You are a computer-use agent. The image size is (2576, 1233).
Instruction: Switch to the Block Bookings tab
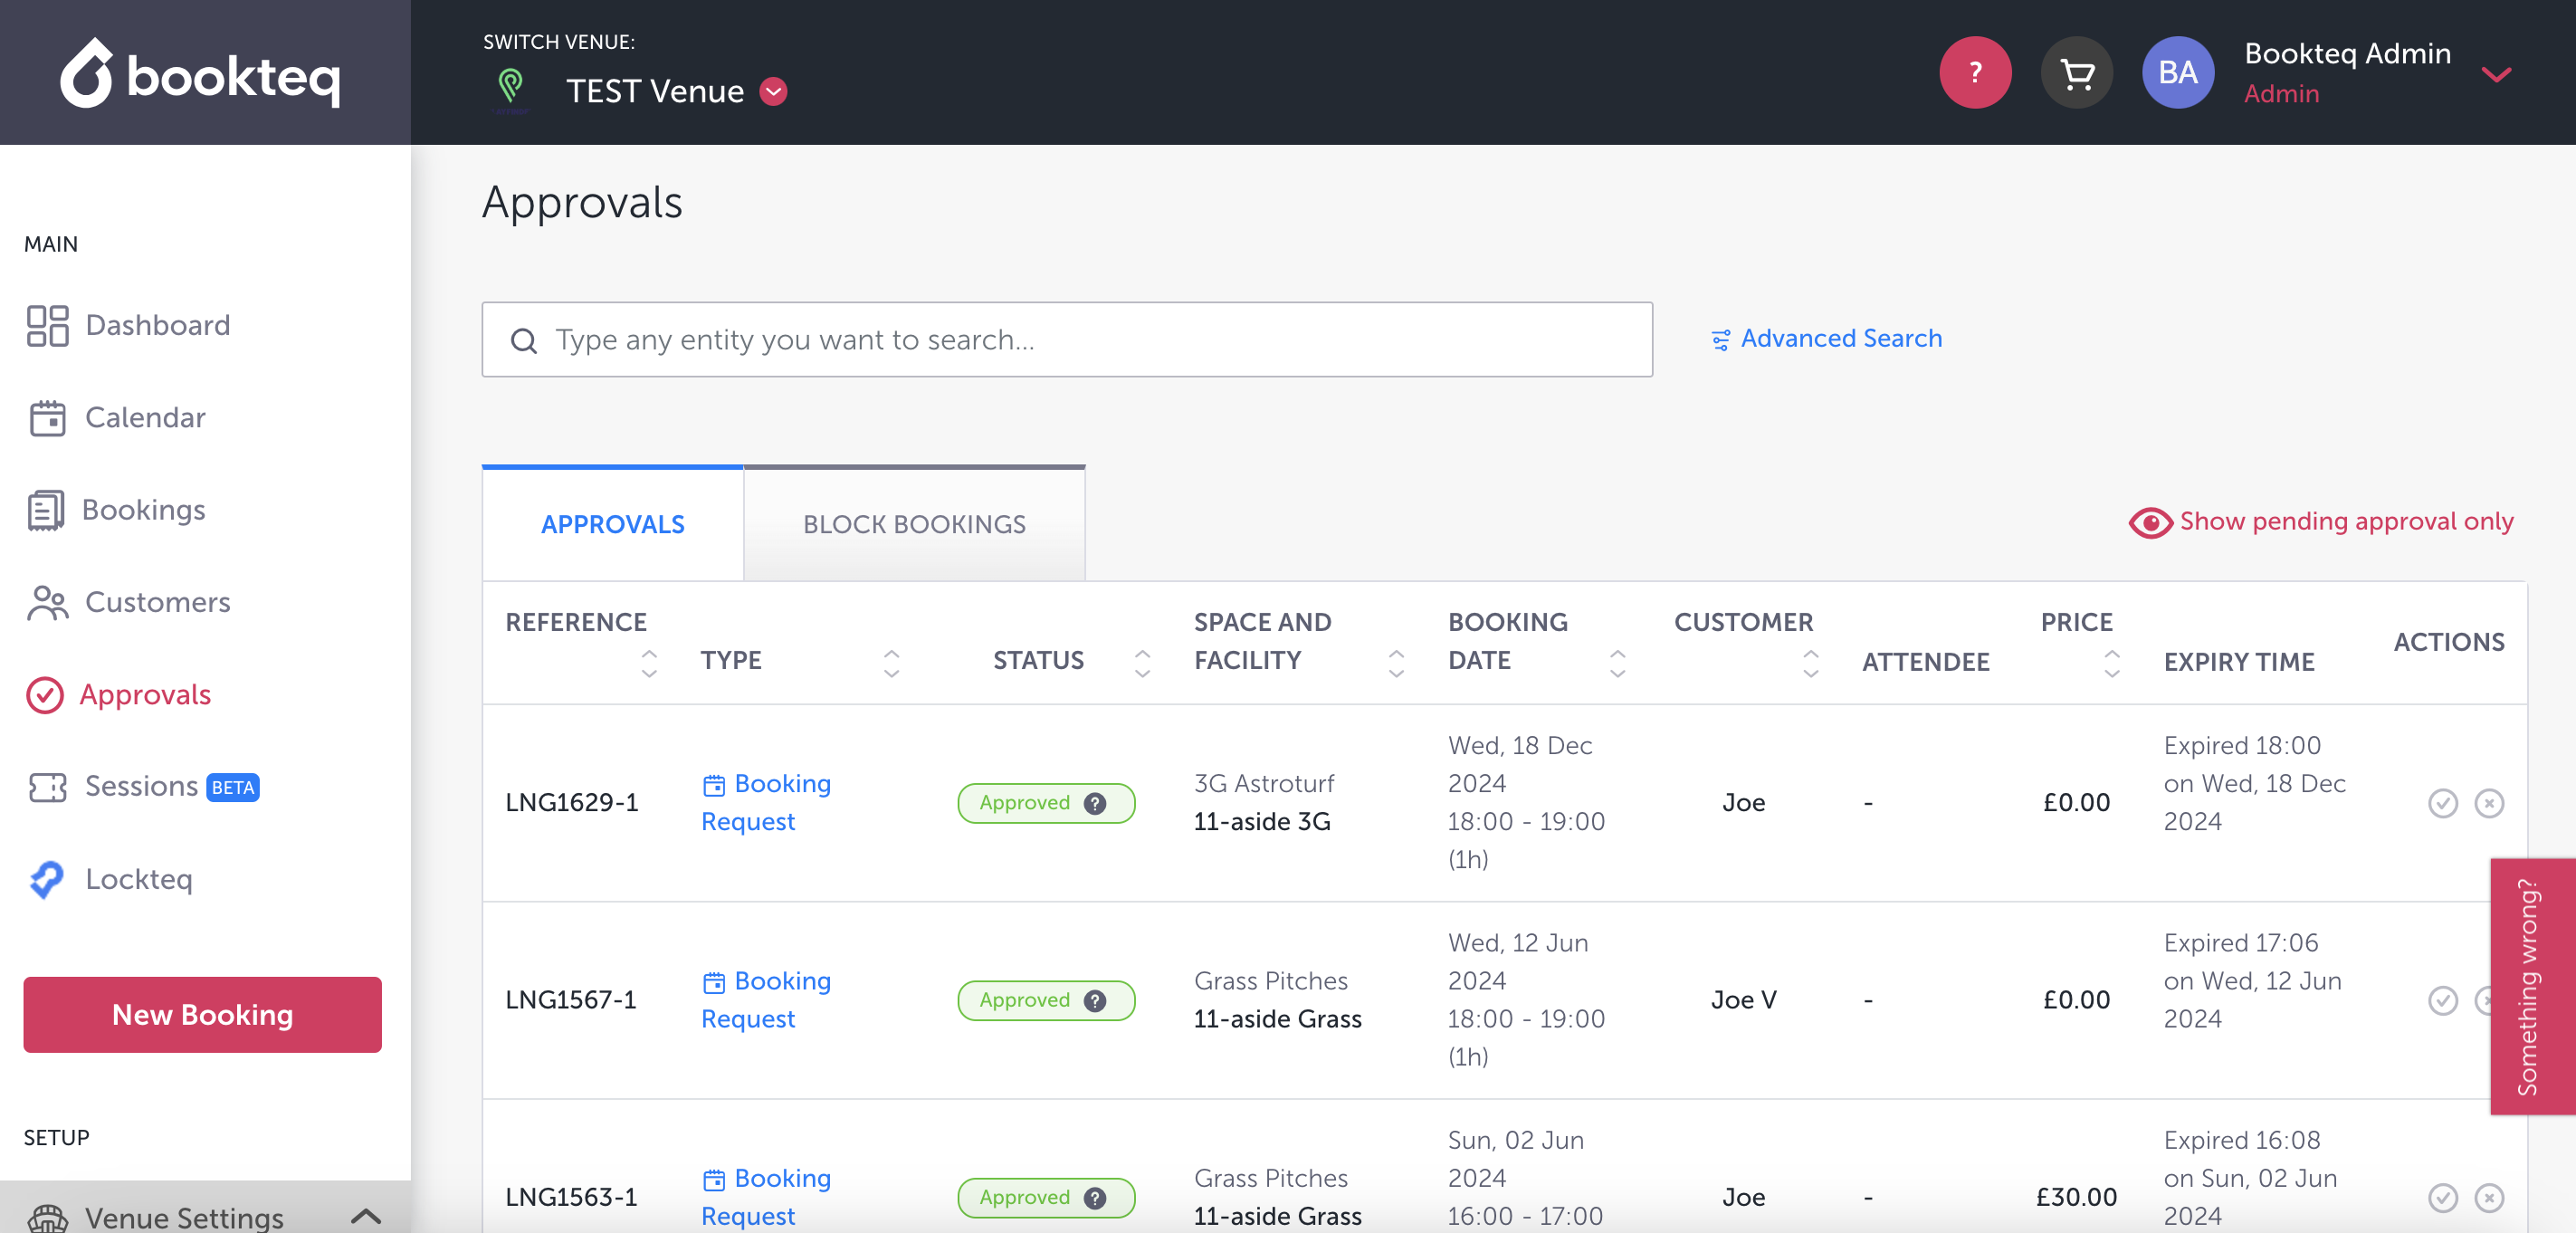(914, 524)
